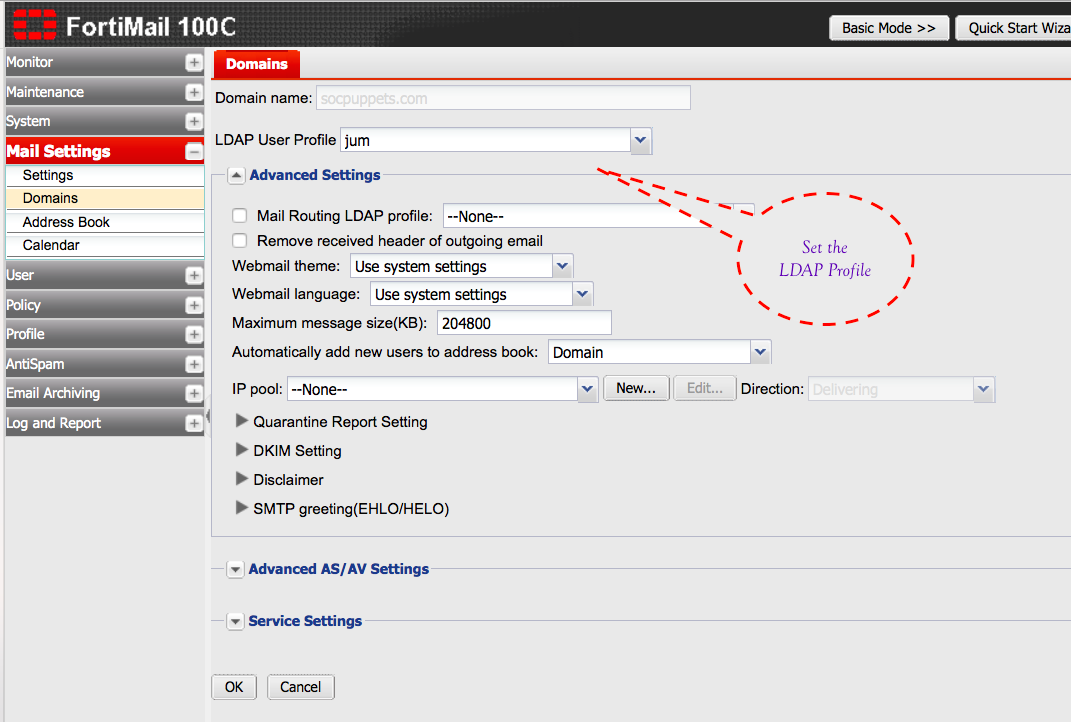Open the IP pool dropdown
The image size is (1071, 722).
point(587,389)
